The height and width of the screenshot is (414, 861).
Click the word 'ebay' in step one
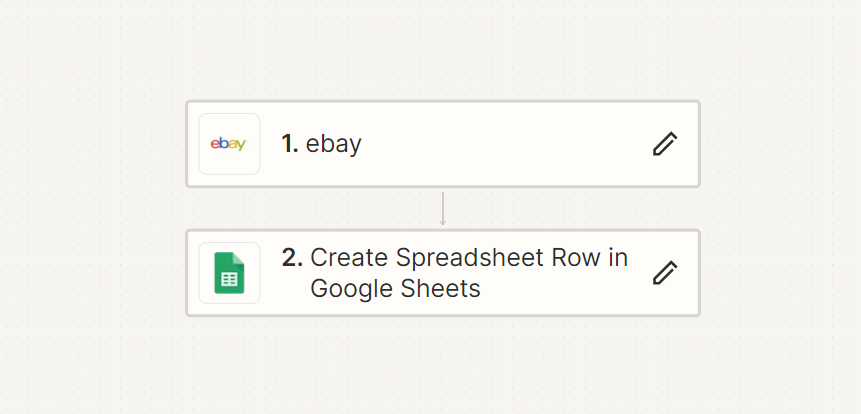coord(334,144)
